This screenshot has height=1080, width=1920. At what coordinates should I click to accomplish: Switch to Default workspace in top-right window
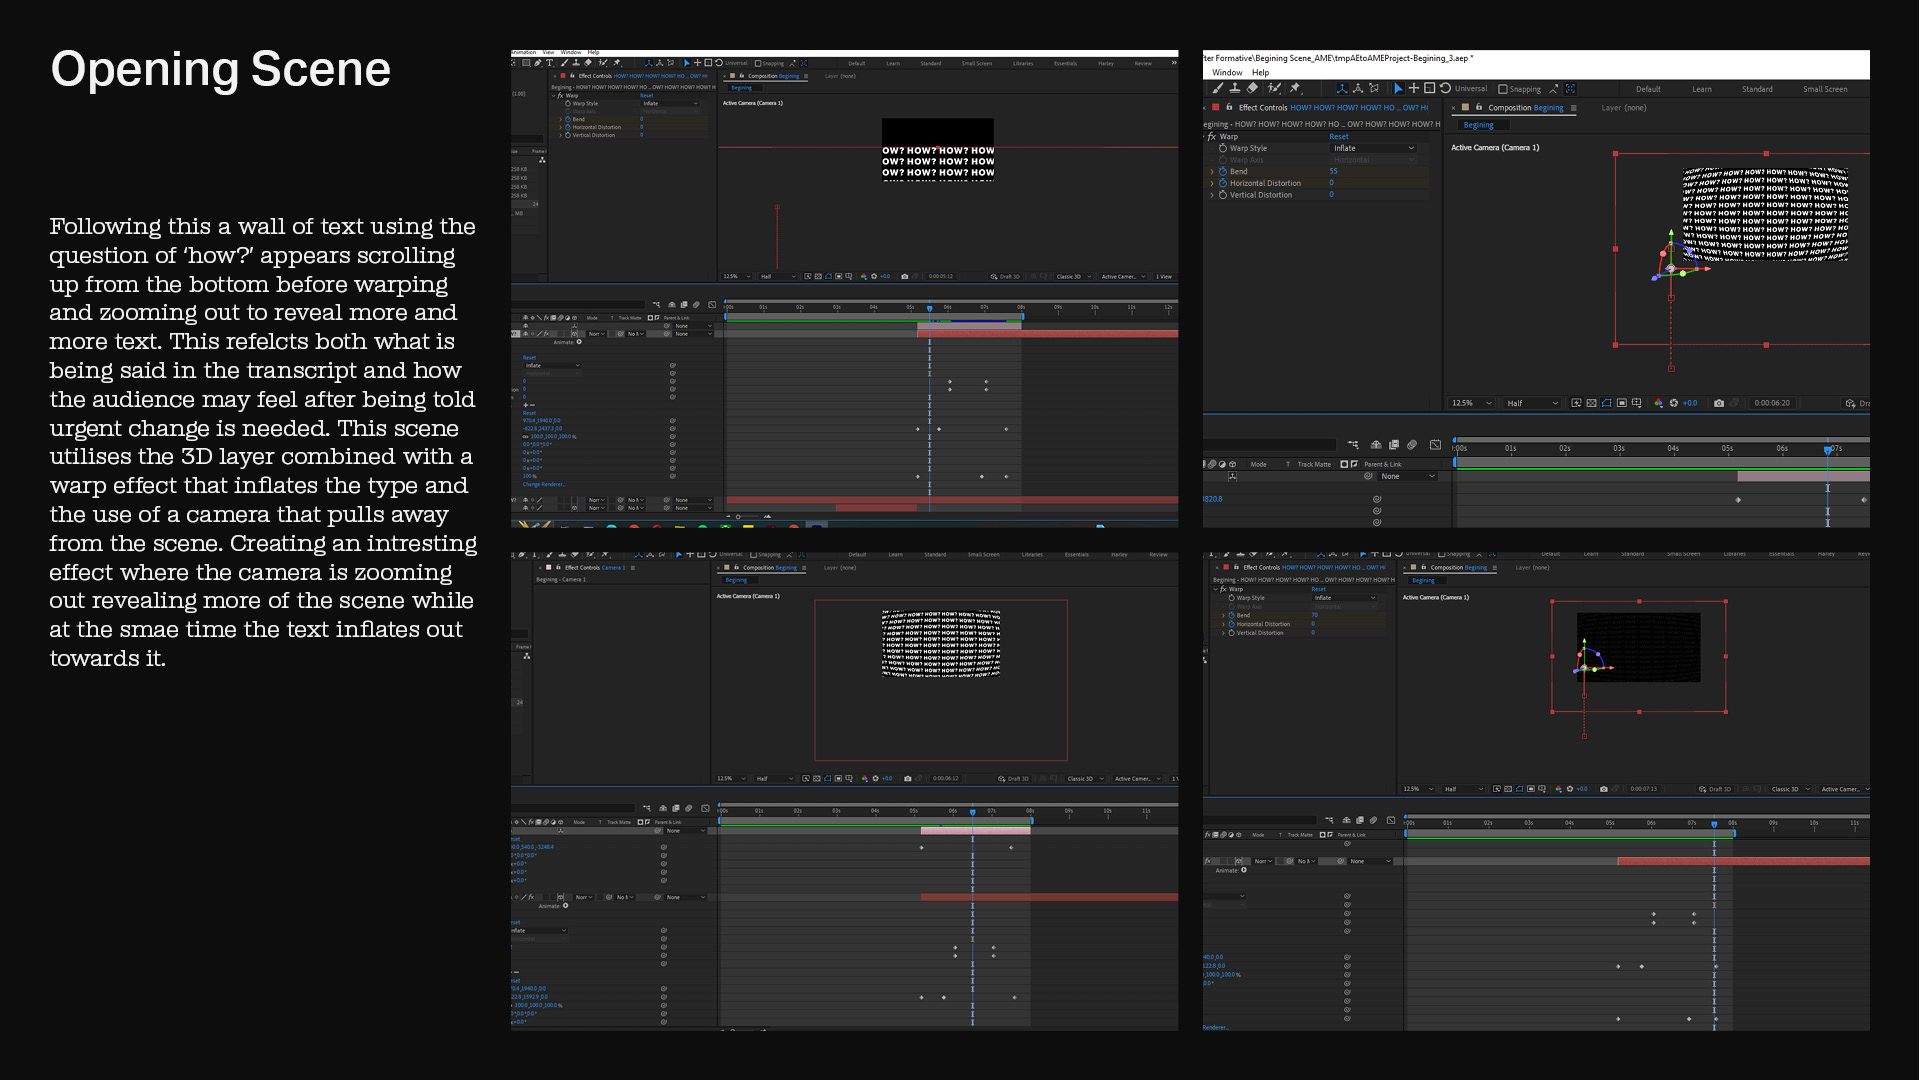1648,89
